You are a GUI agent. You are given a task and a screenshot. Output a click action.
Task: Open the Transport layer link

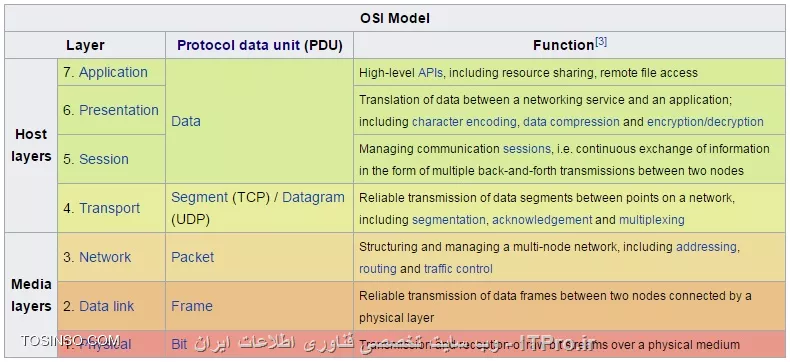coord(109,208)
